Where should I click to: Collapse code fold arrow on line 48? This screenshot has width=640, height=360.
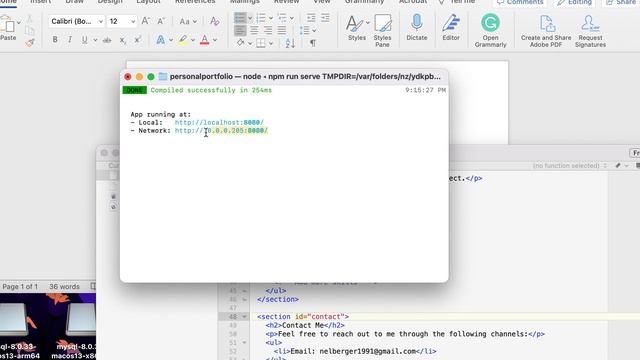click(x=244, y=316)
